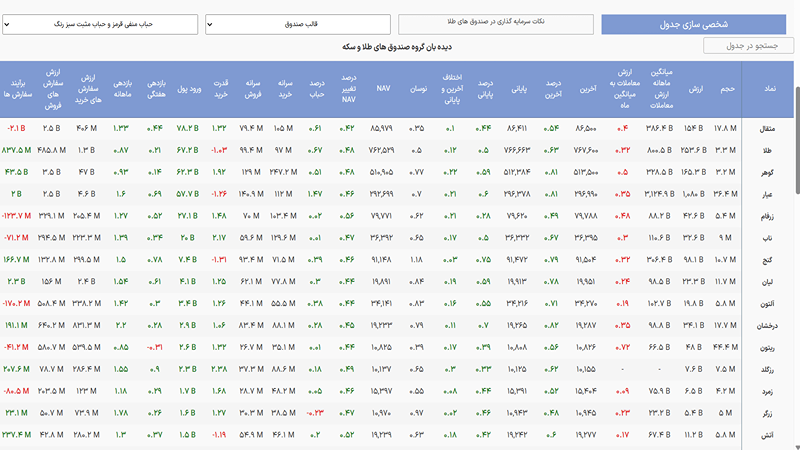Sort by ورود پول column header

(189, 89)
